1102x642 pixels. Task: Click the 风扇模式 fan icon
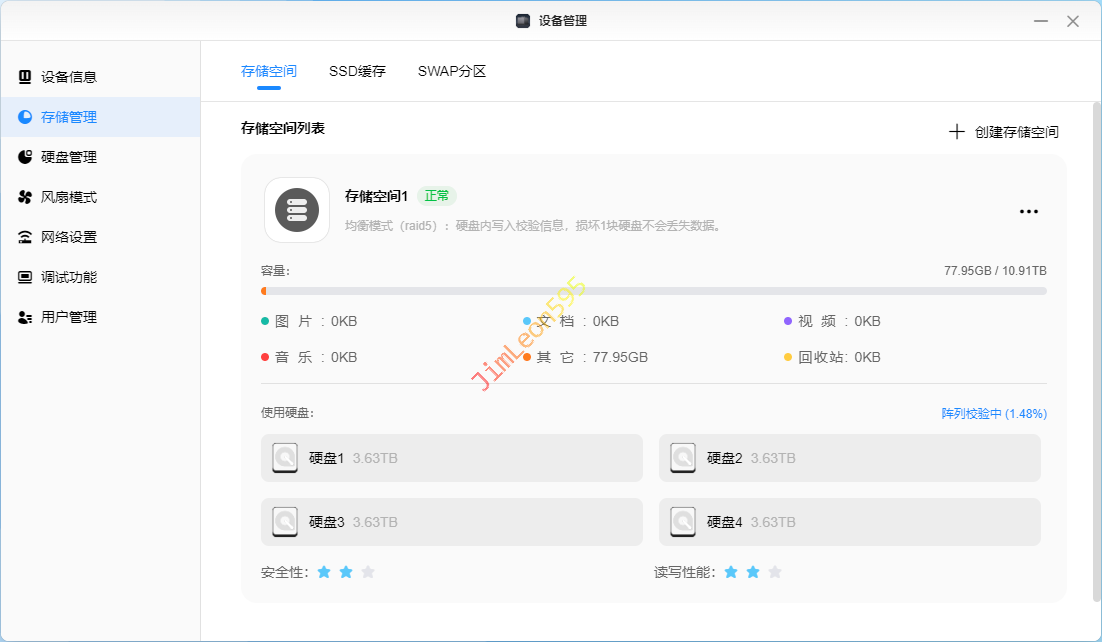click(x=25, y=197)
